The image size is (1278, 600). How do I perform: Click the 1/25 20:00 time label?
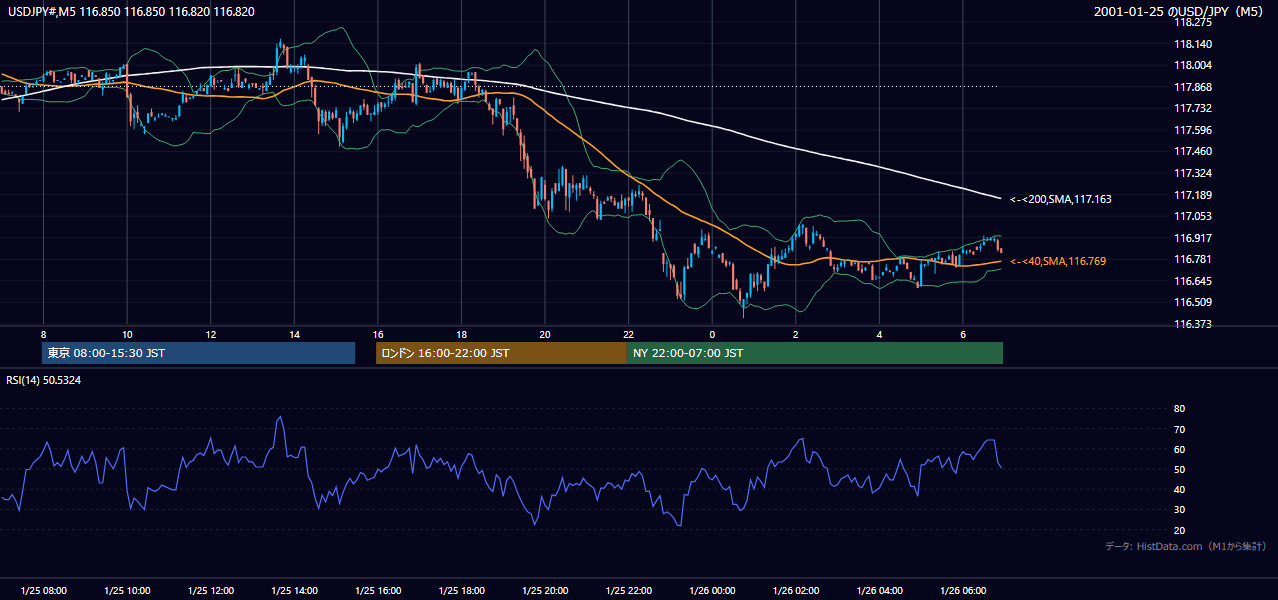click(x=544, y=591)
